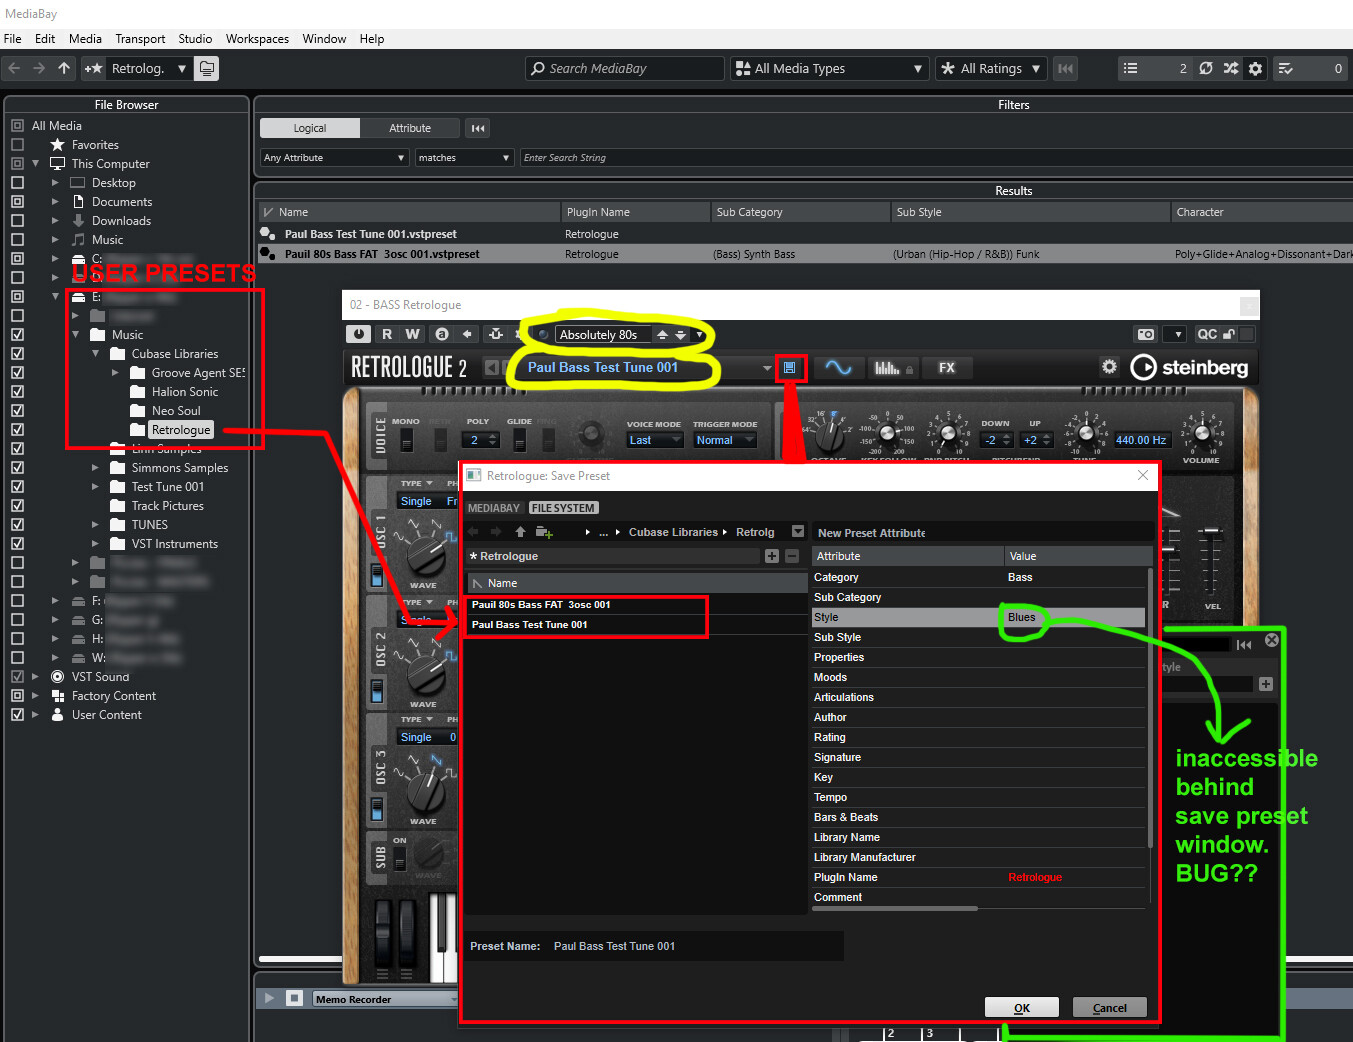
Task: Open the All Media Types dropdown
Action: (830, 68)
